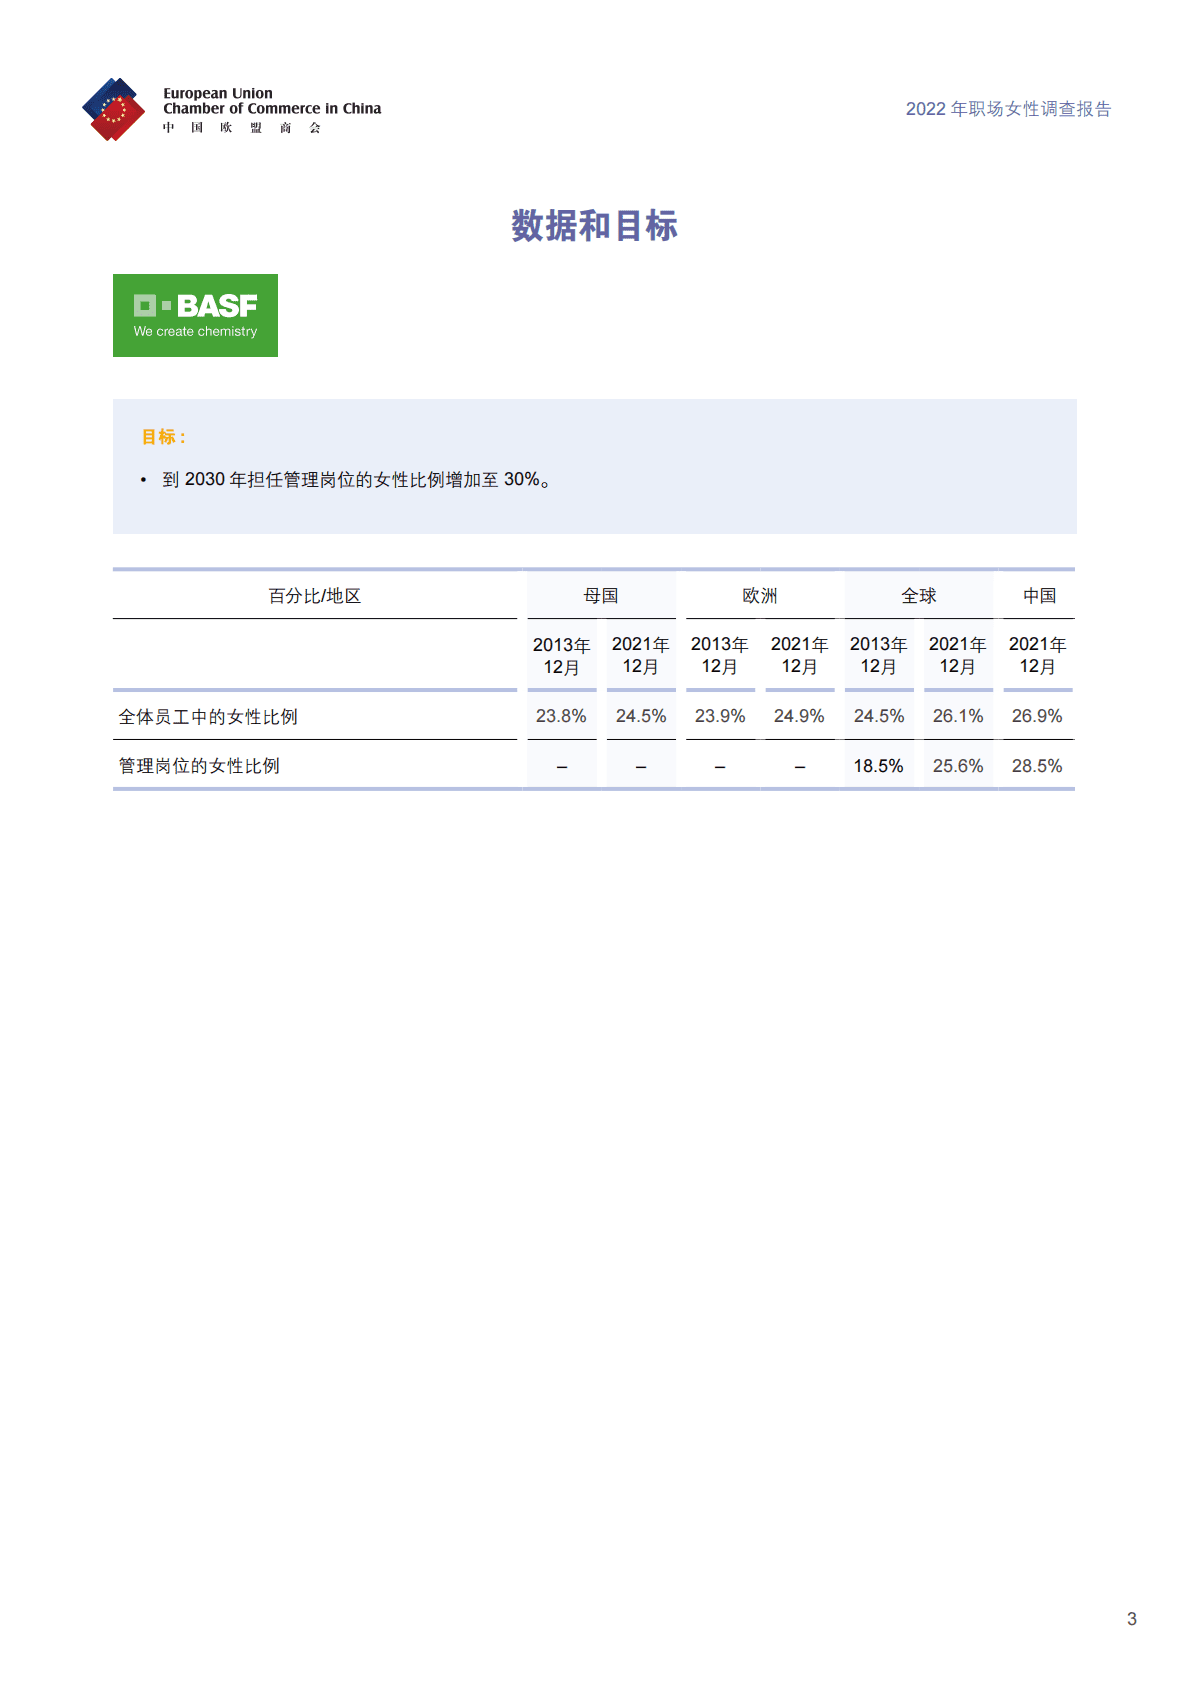The image size is (1190, 1683).
Task: Click the 23.8% table cell
Action: (x=561, y=716)
